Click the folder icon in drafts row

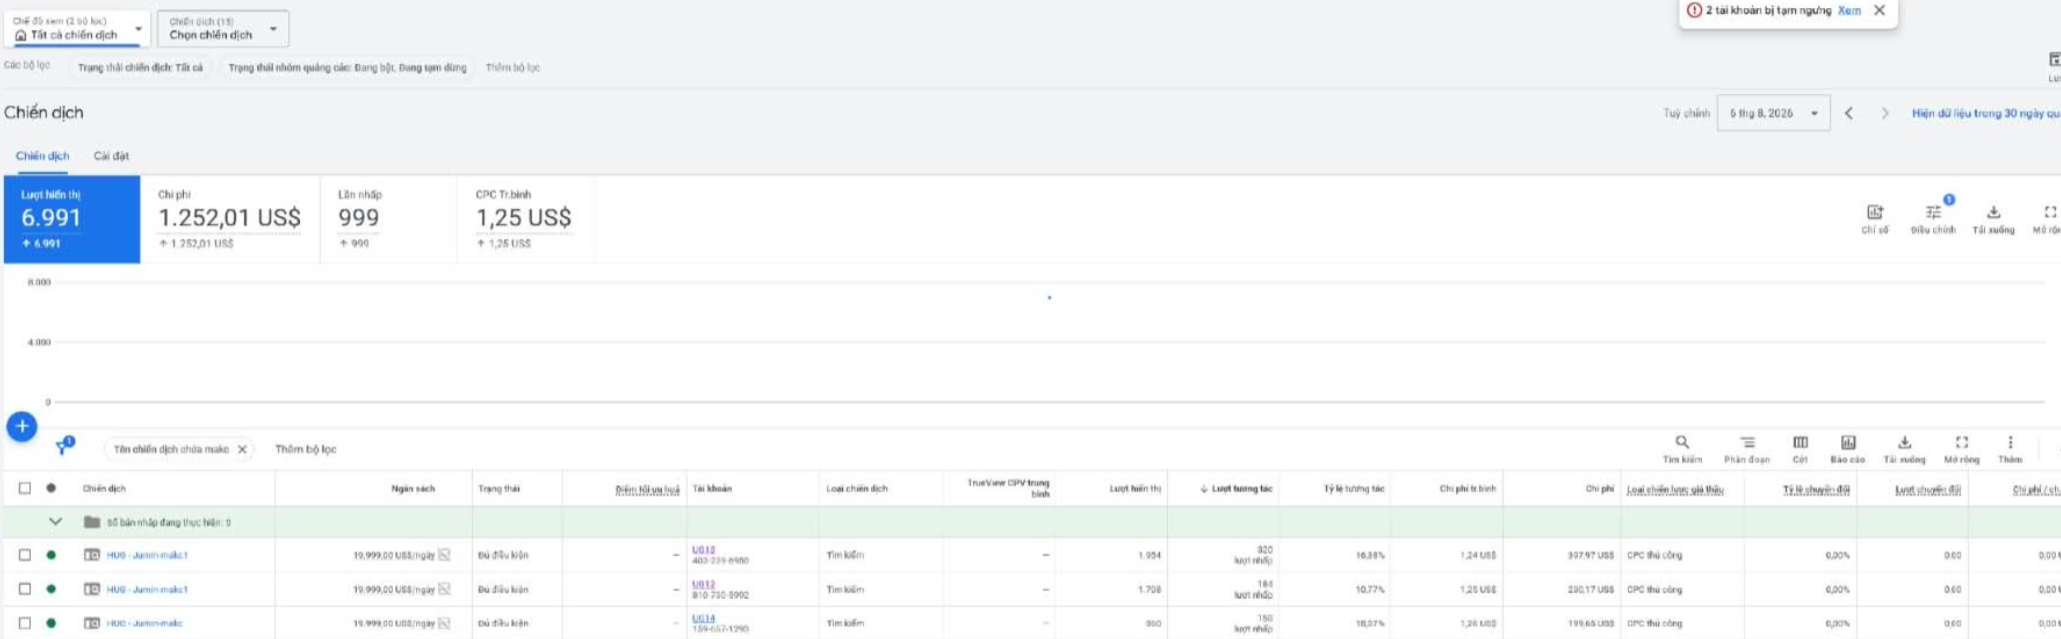pos(92,522)
